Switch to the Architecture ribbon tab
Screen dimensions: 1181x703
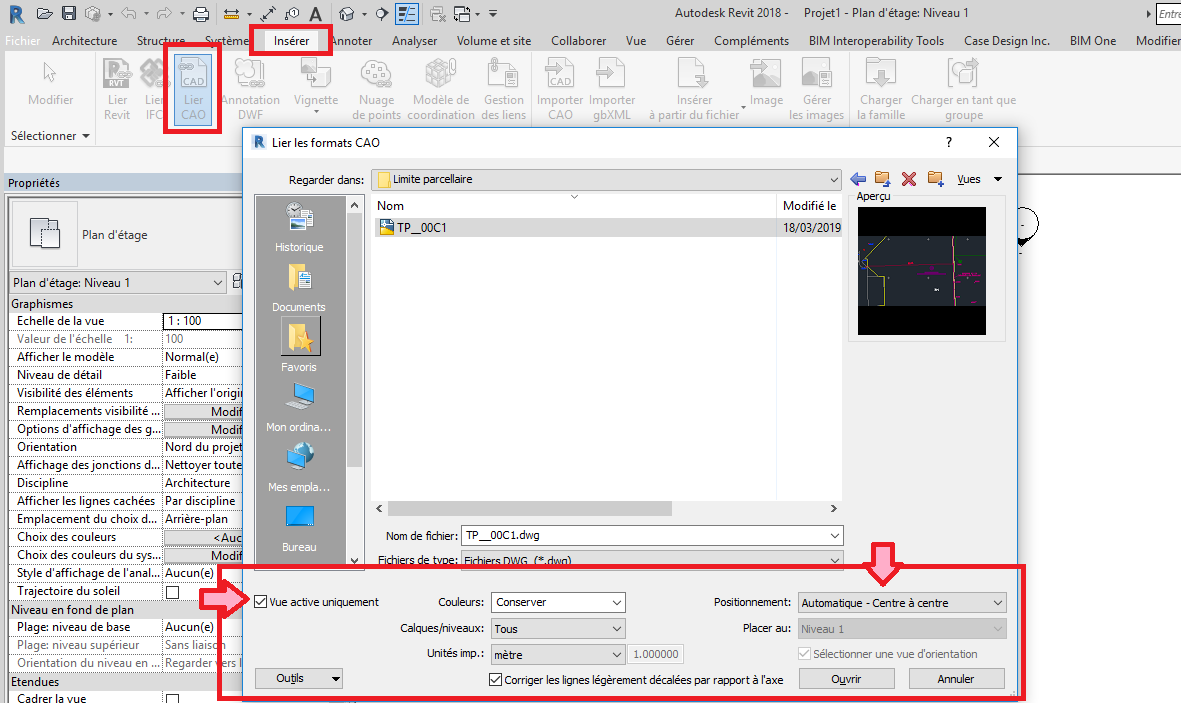pyautogui.click(x=84, y=41)
